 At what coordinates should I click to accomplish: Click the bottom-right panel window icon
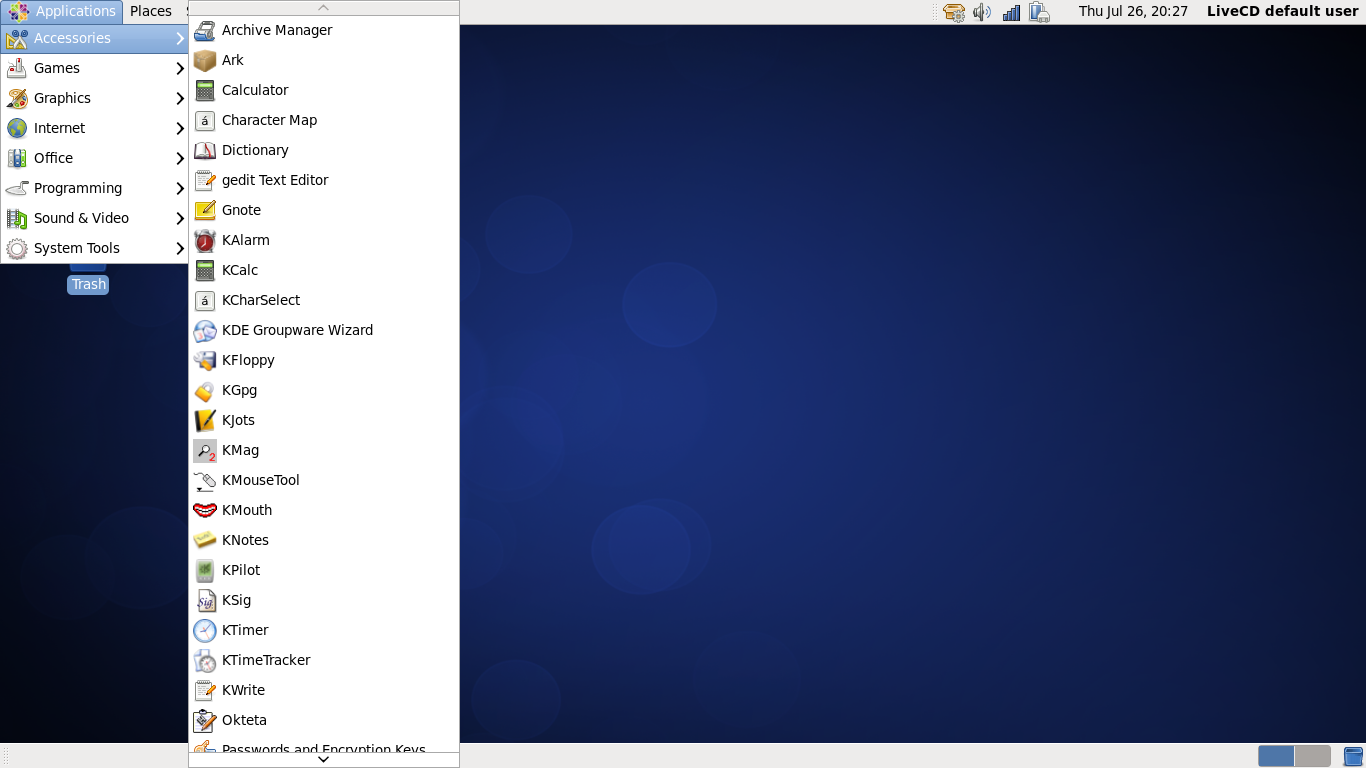(x=1353, y=756)
